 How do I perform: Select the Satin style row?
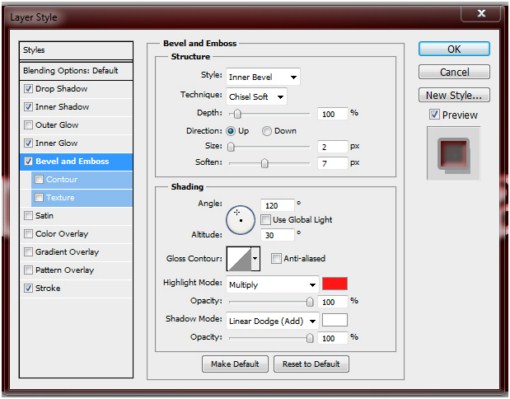click(x=76, y=216)
